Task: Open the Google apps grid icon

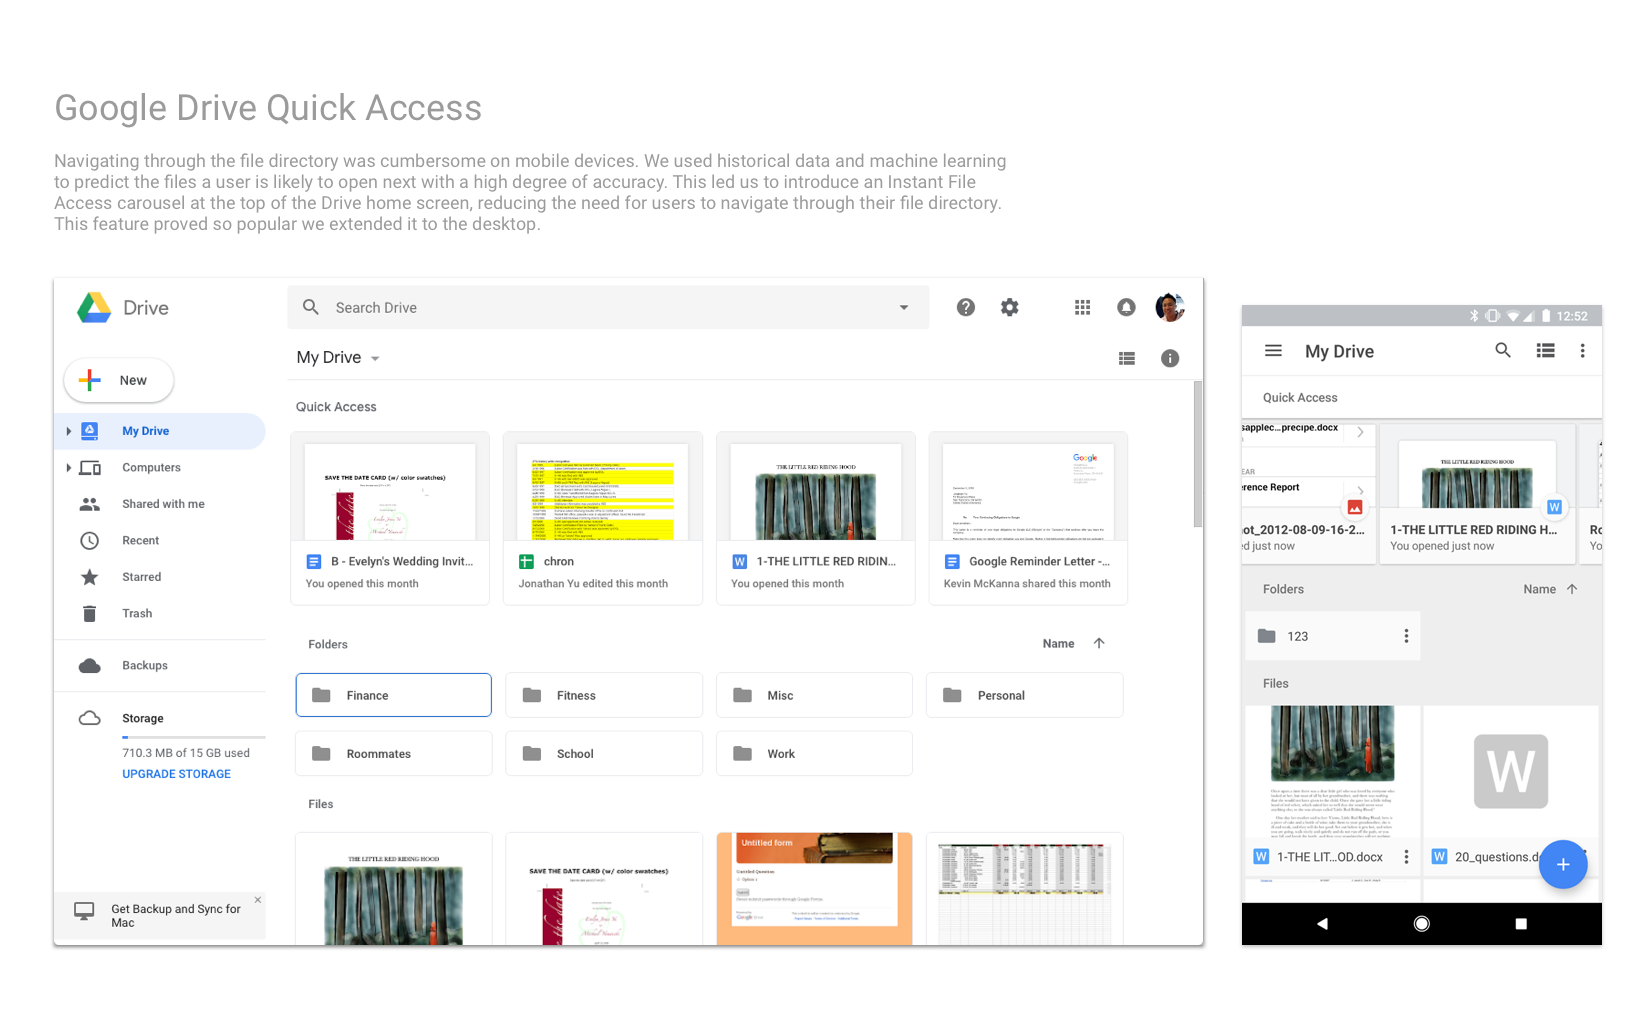Action: coord(1082,307)
